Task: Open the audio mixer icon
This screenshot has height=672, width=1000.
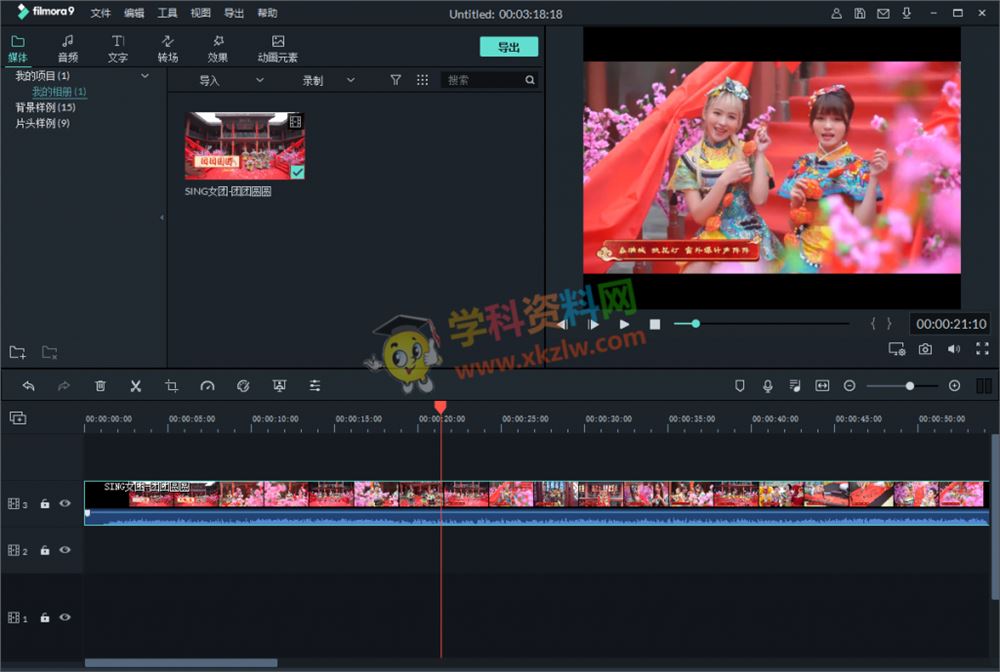Action: (x=795, y=386)
